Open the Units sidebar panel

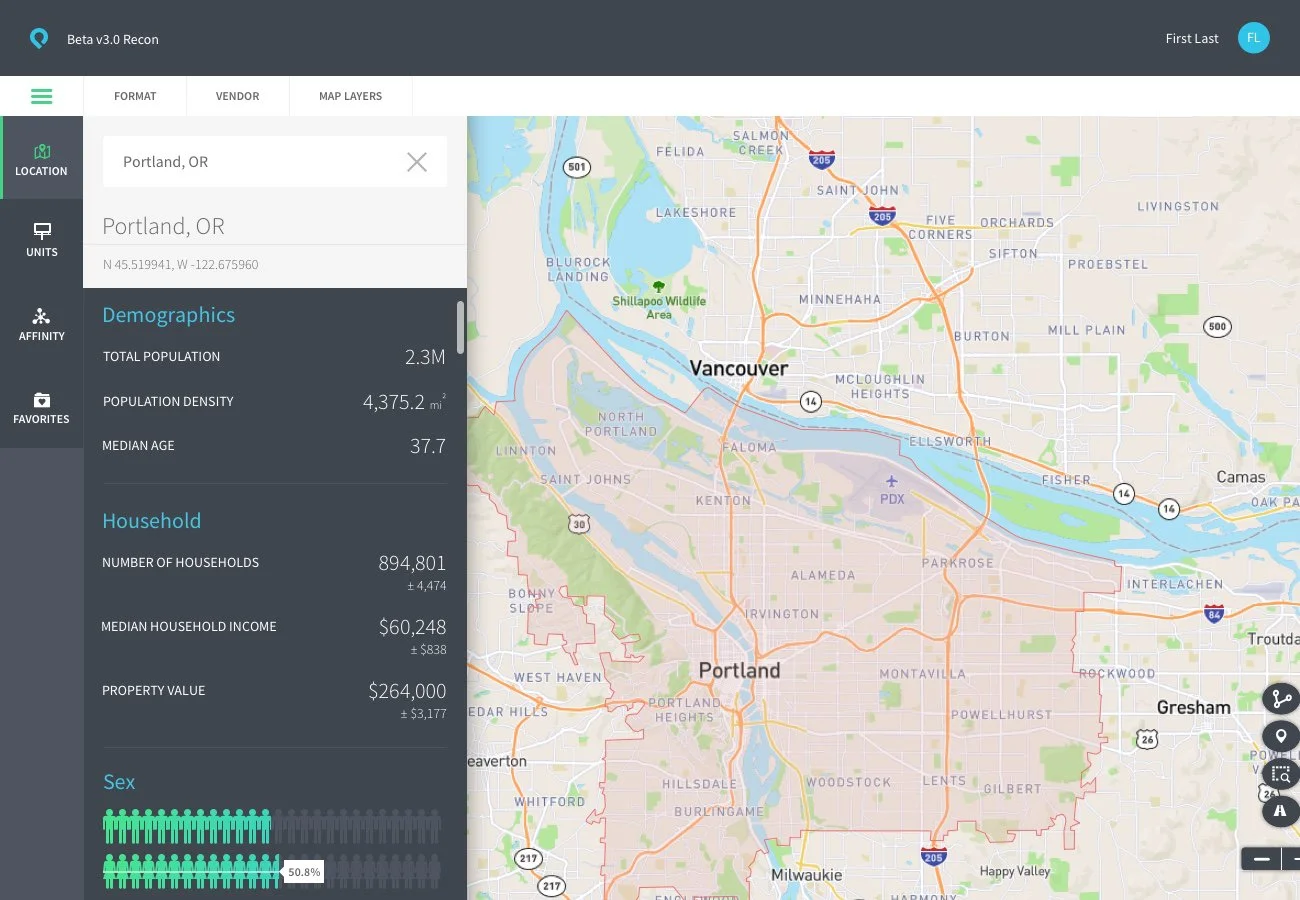41,240
